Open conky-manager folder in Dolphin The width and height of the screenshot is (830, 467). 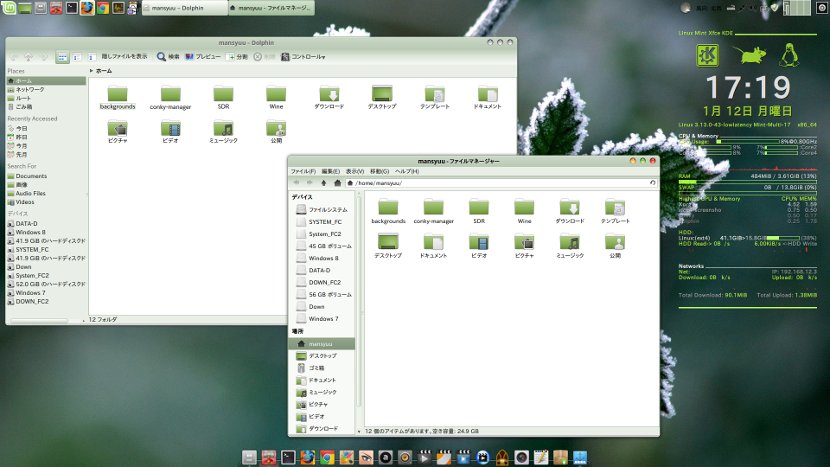(170, 98)
